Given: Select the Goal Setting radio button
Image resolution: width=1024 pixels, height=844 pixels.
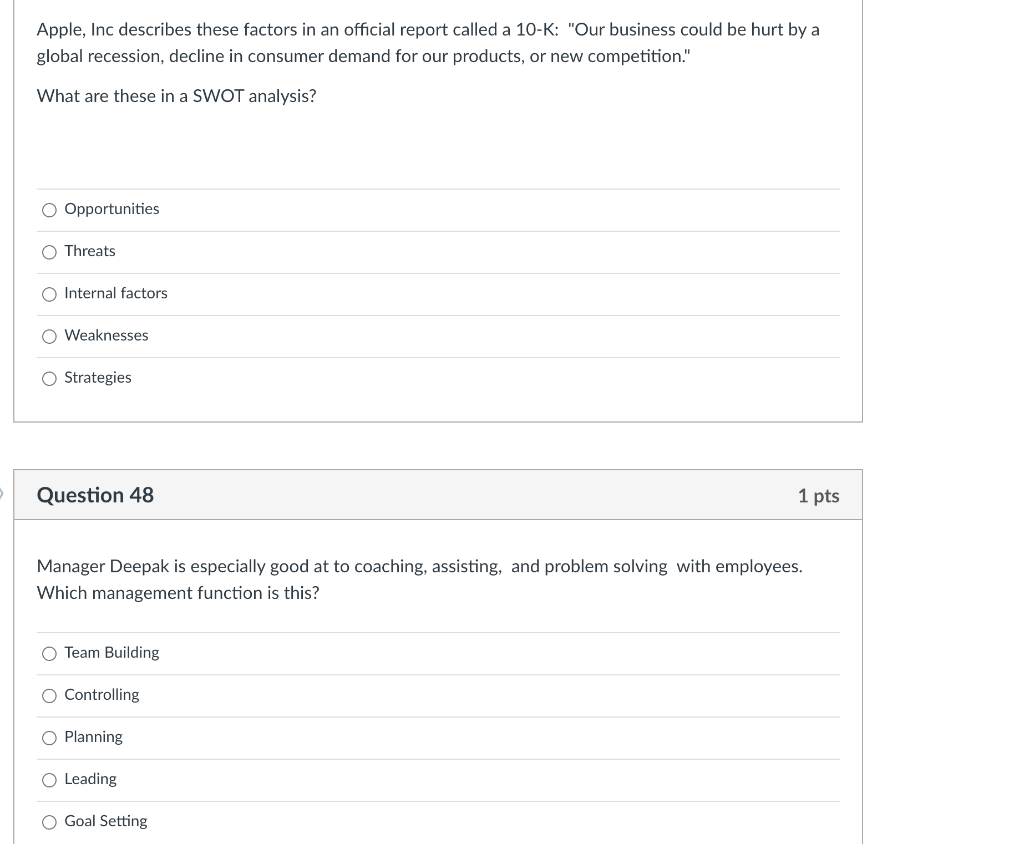Looking at the screenshot, I should (x=49, y=821).
